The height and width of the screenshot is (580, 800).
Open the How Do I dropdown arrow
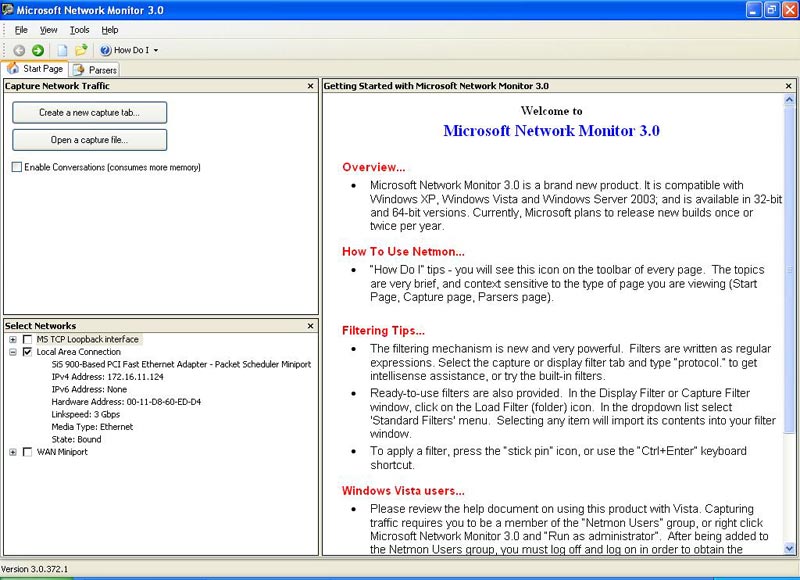tap(156, 50)
